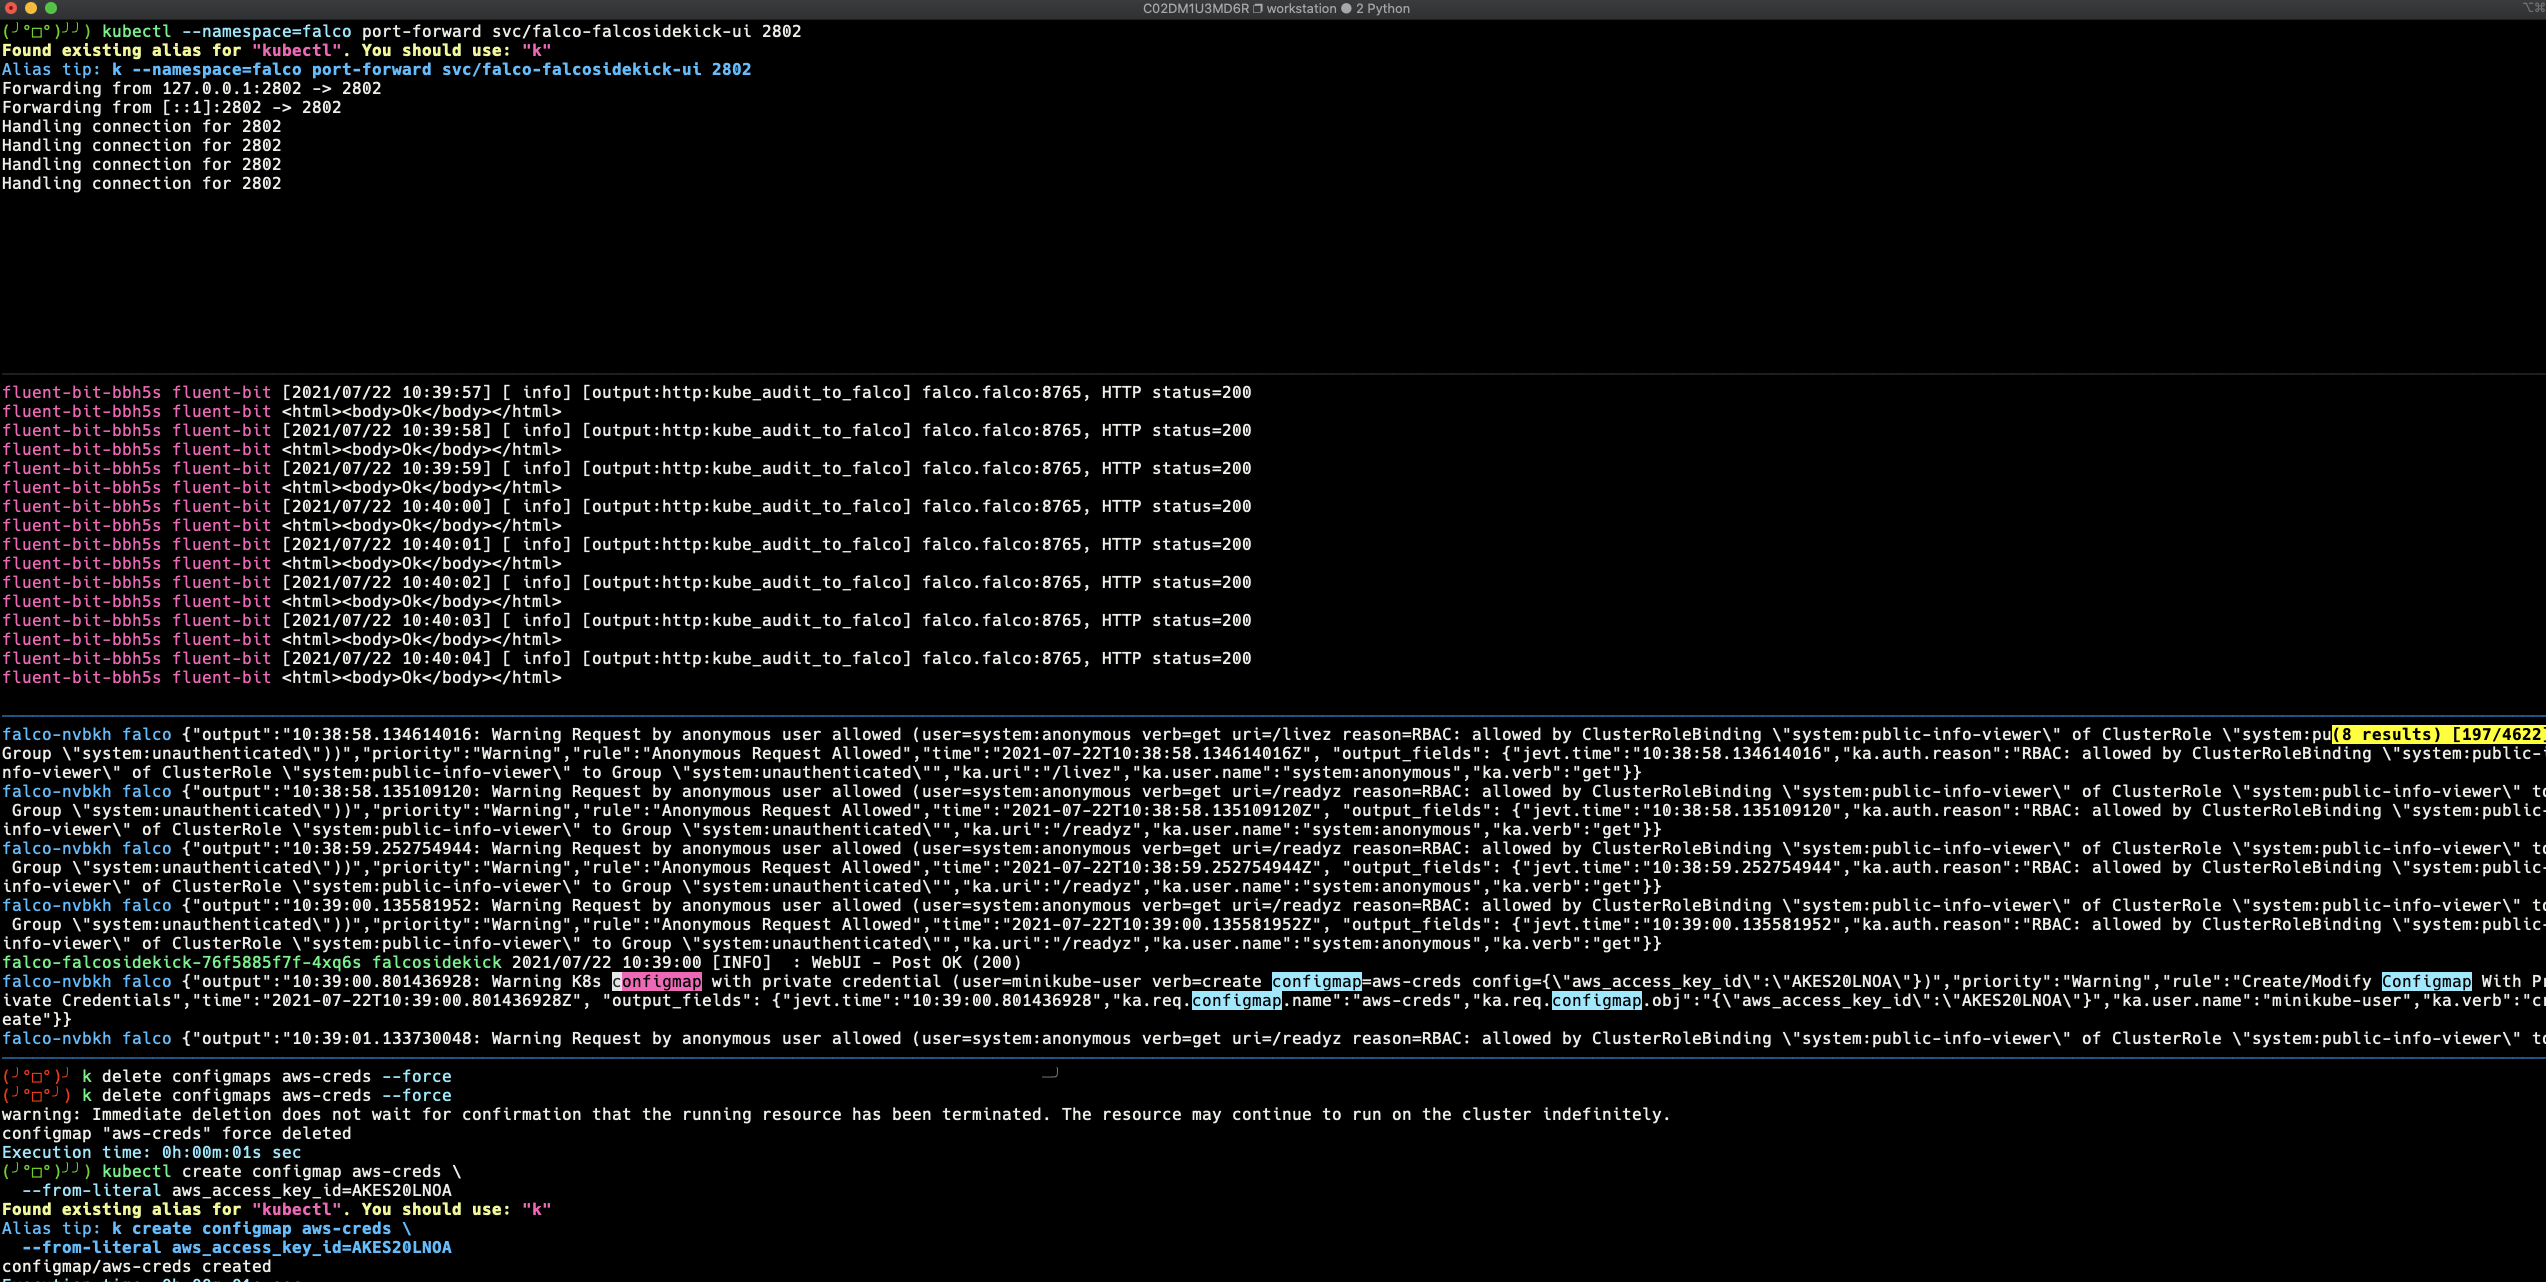Click the red close traffic light
2546x1282 pixels.
(x=12, y=8)
